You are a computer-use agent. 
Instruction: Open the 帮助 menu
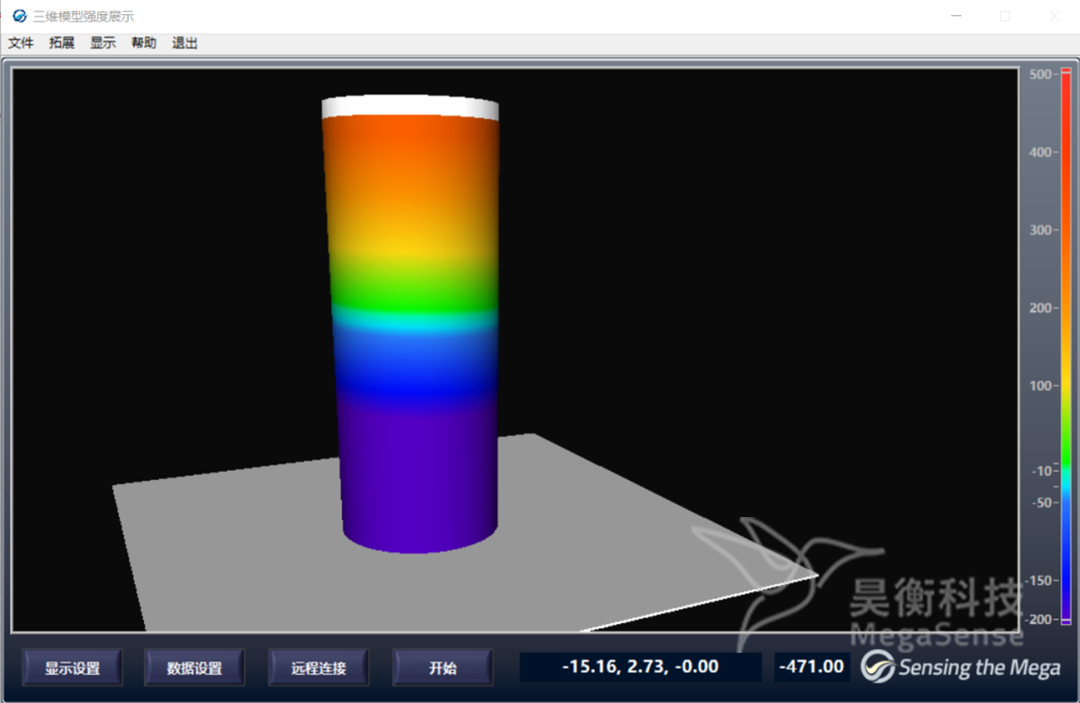[144, 43]
